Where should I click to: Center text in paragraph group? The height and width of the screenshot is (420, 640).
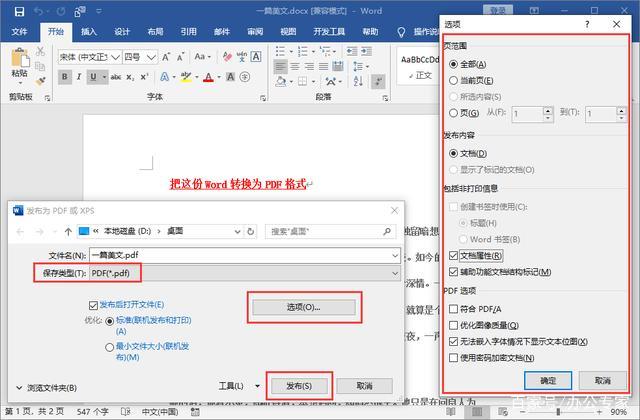coord(295,66)
